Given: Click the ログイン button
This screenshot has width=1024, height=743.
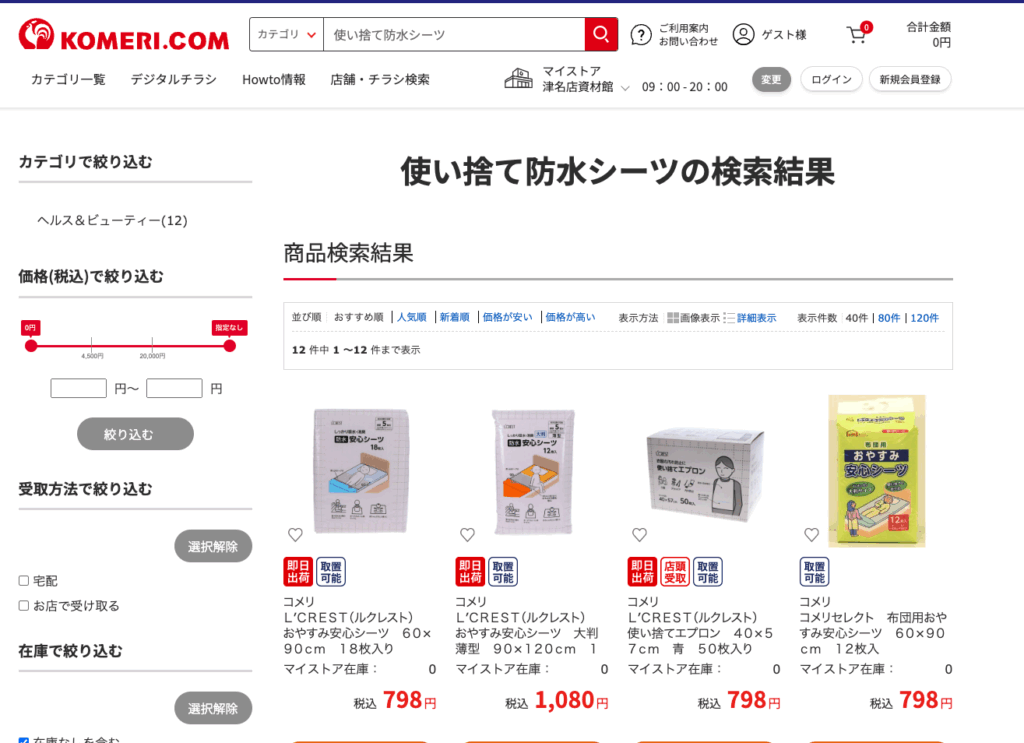Looking at the screenshot, I should (831, 80).
